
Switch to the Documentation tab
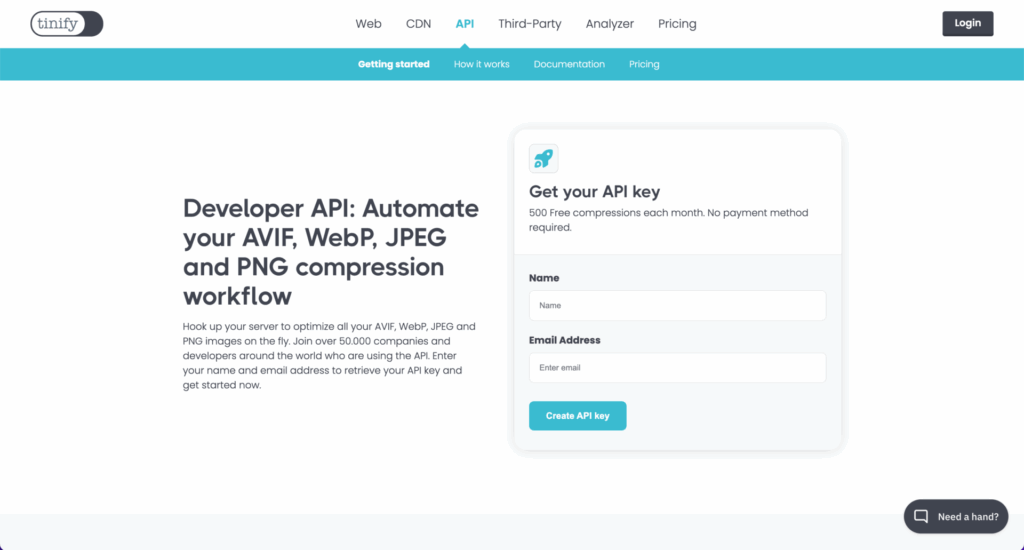point(569,64)
